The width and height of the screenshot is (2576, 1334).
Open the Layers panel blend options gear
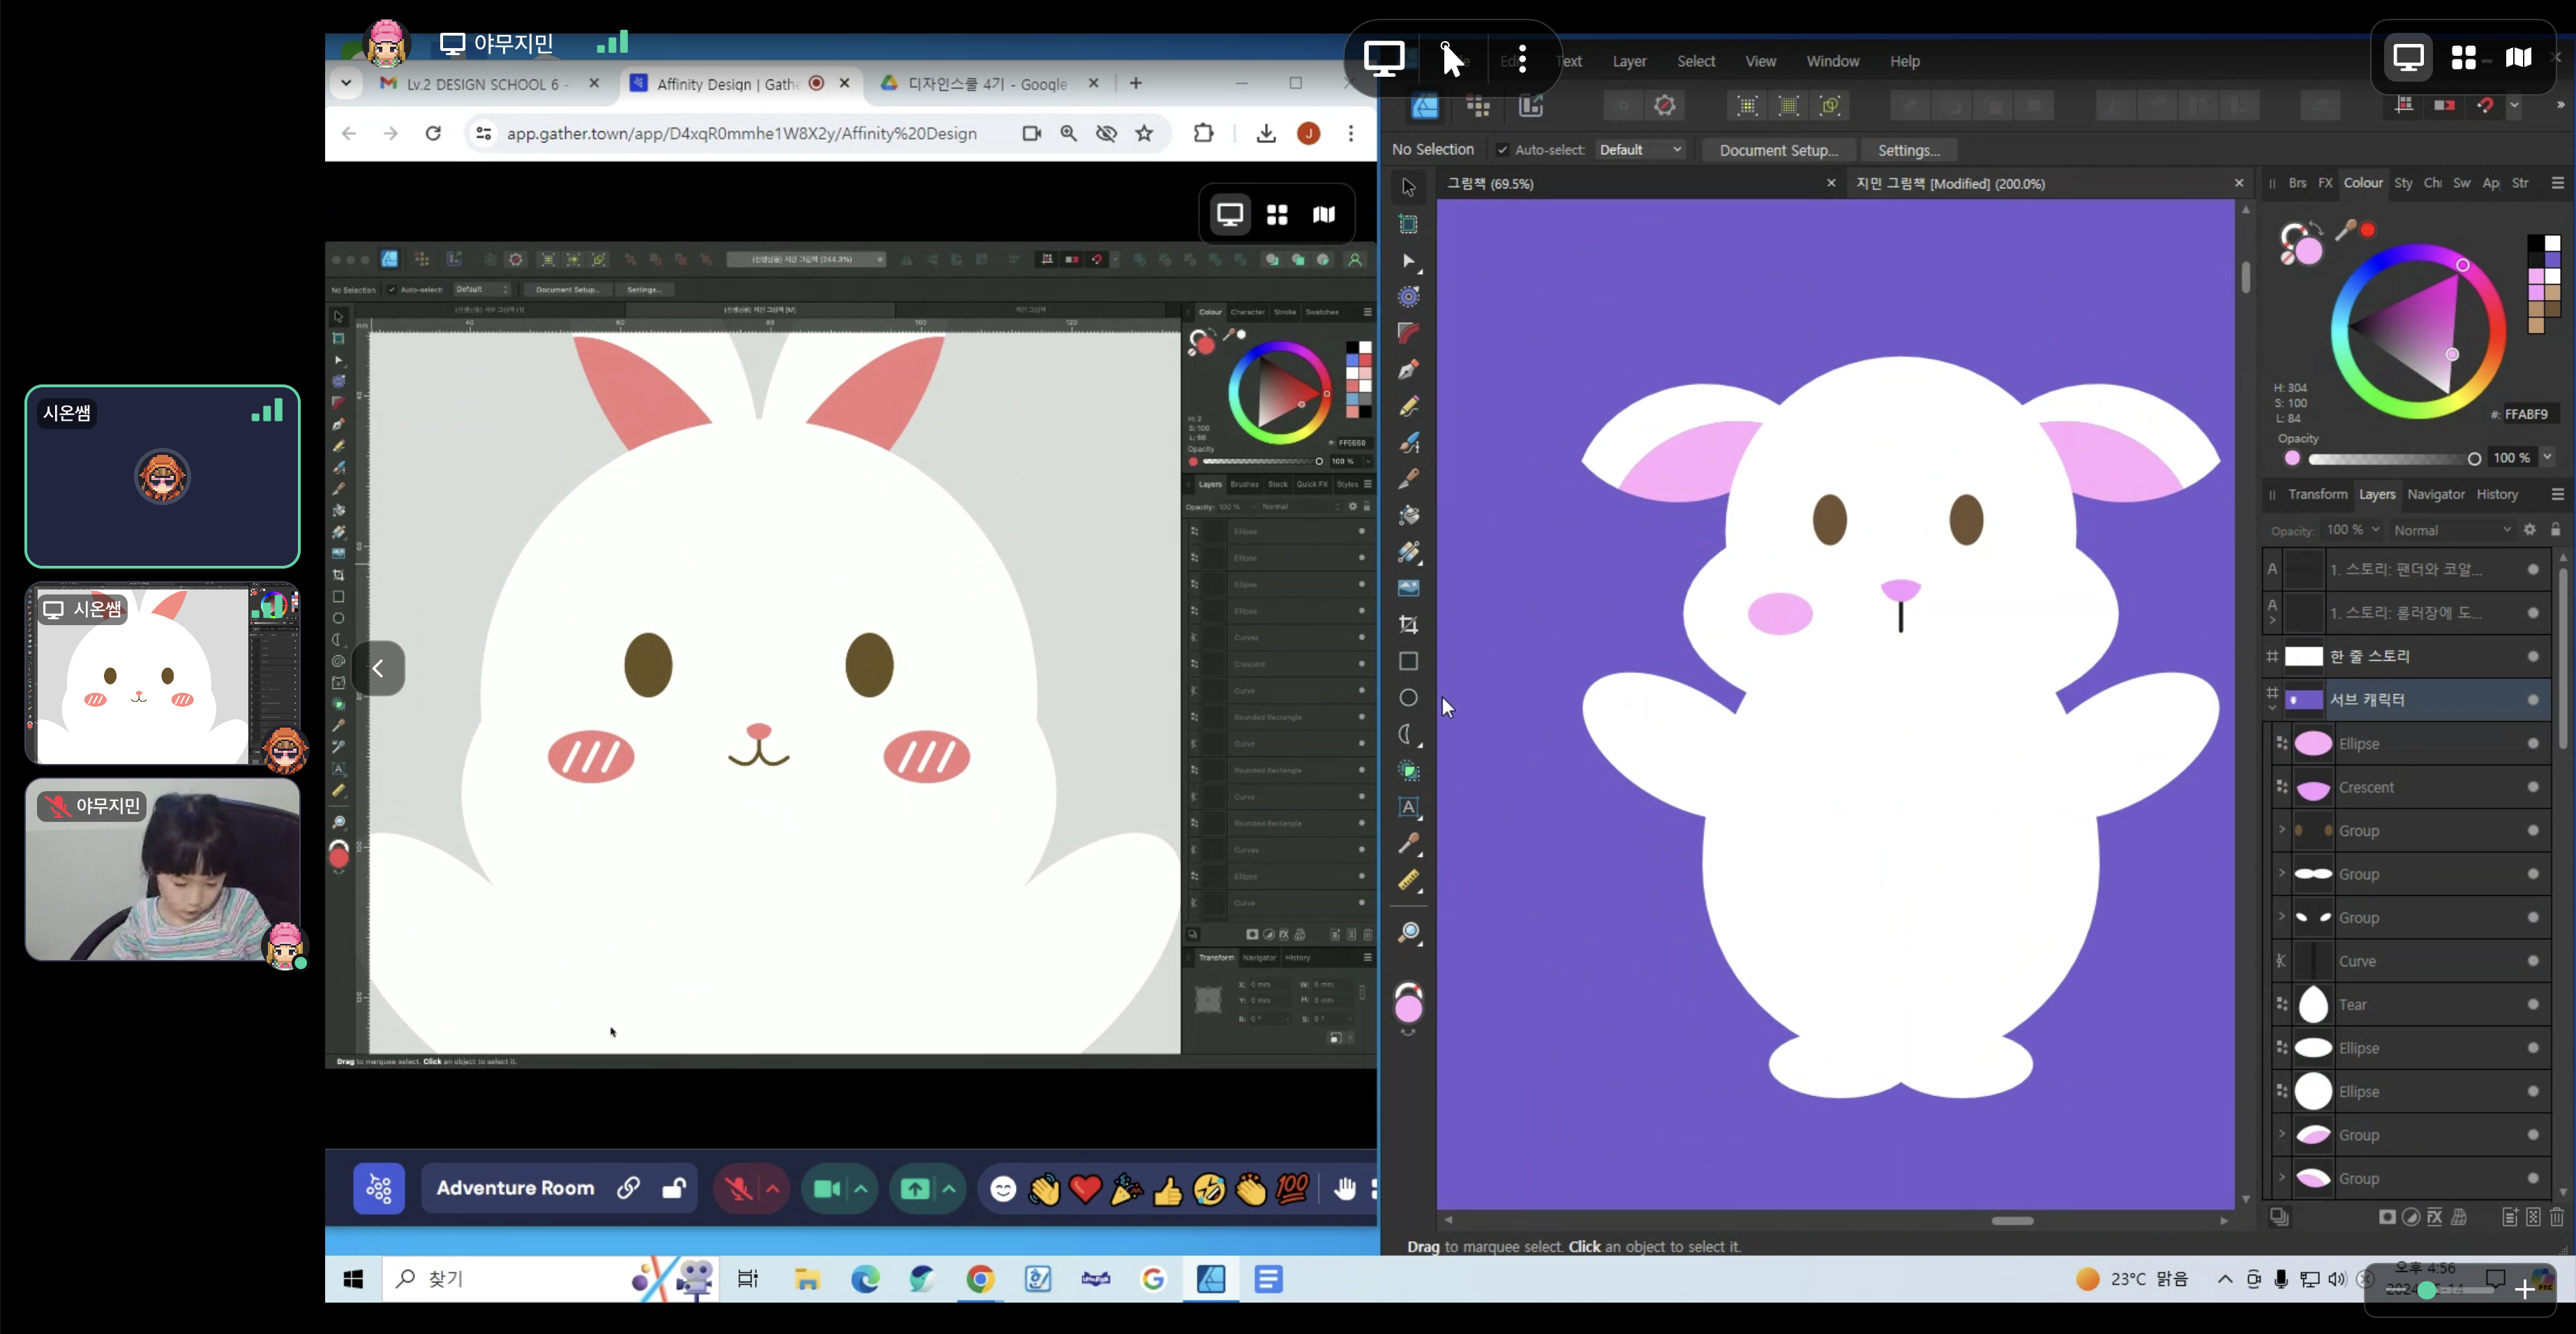click(2530, 530)
